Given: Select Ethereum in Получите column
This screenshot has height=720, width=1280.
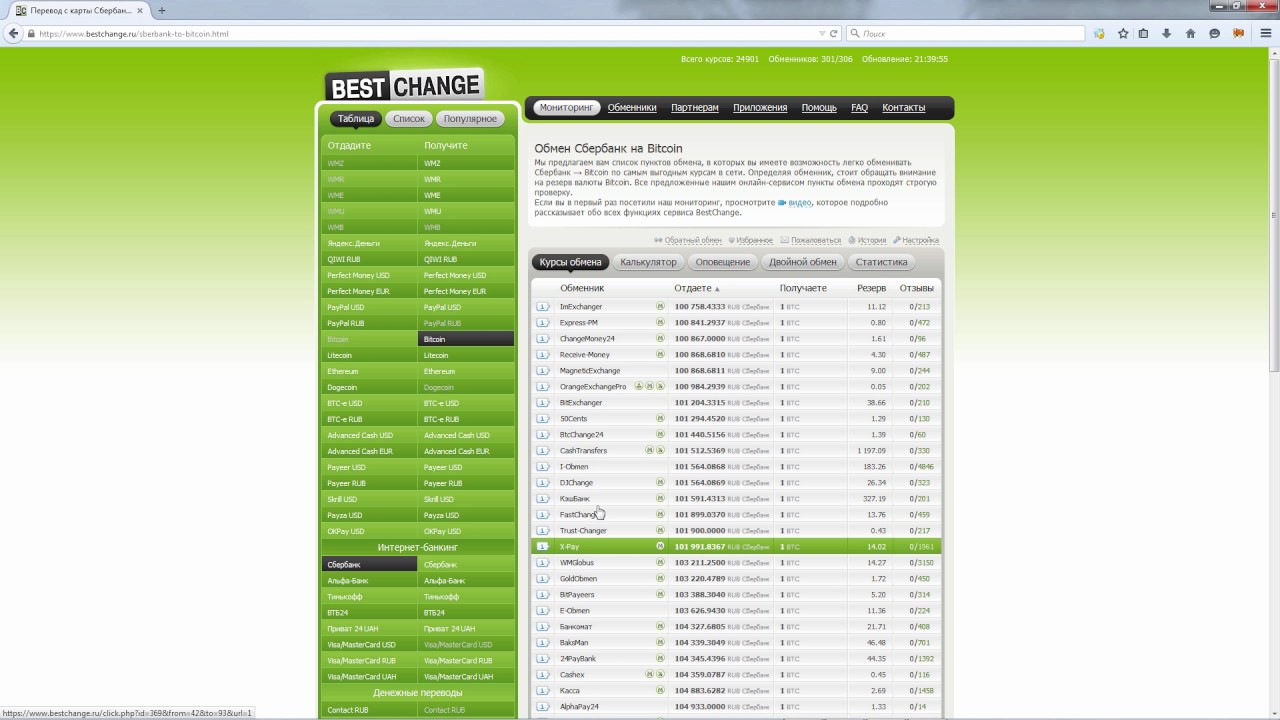Looking at the screenshot, I should coord(466,371).
